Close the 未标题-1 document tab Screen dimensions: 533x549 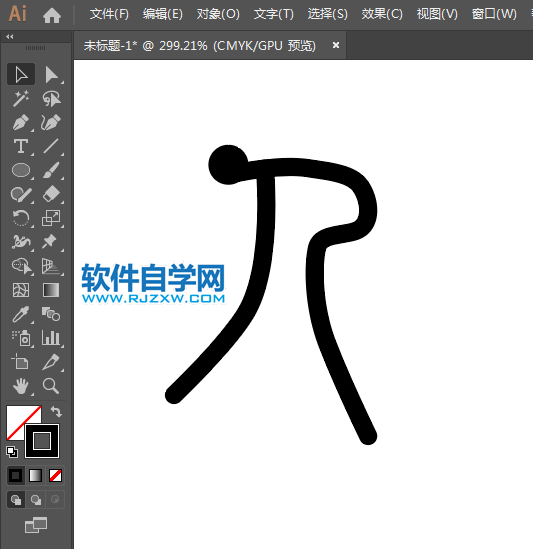point(336,45)
